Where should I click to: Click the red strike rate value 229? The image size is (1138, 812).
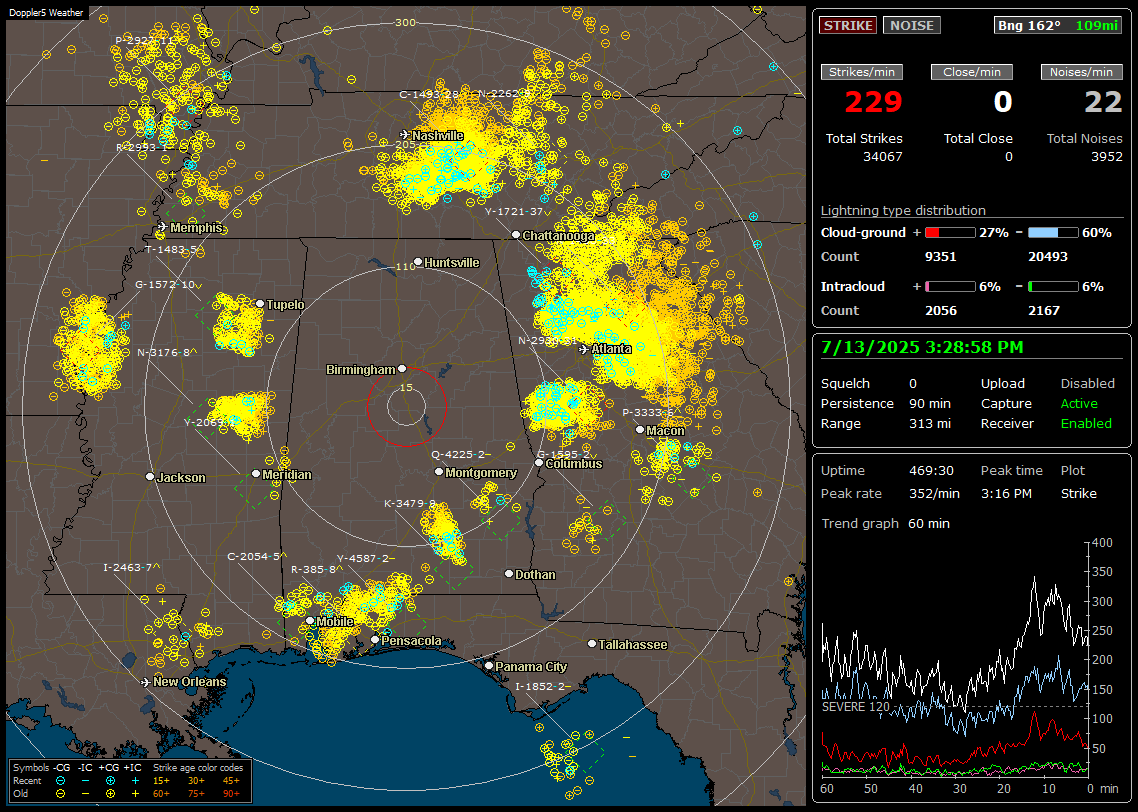(x=873, y=102)
